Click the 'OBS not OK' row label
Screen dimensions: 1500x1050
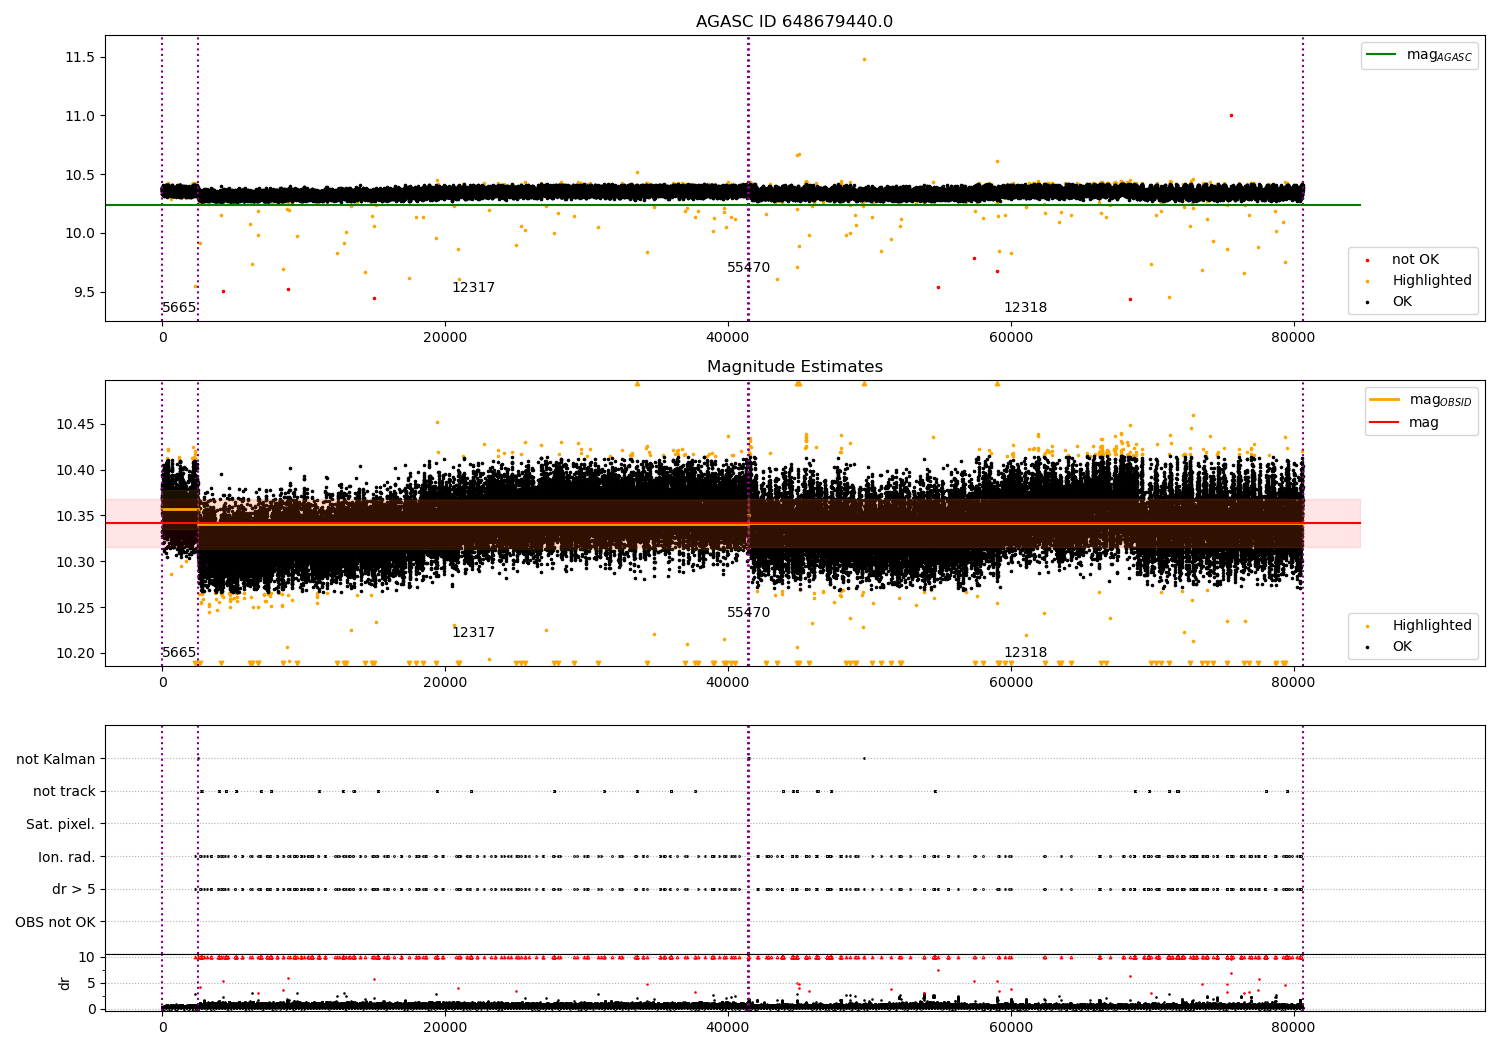pyautogui.click(x=55, y=922)
